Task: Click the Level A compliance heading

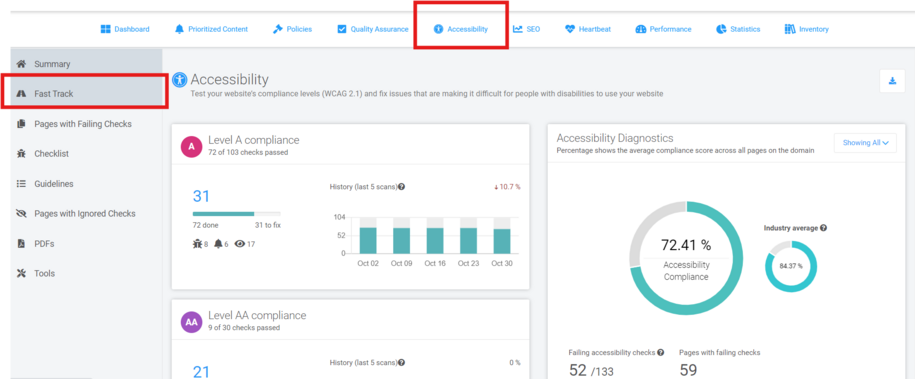Action: (x=254, y=140)
